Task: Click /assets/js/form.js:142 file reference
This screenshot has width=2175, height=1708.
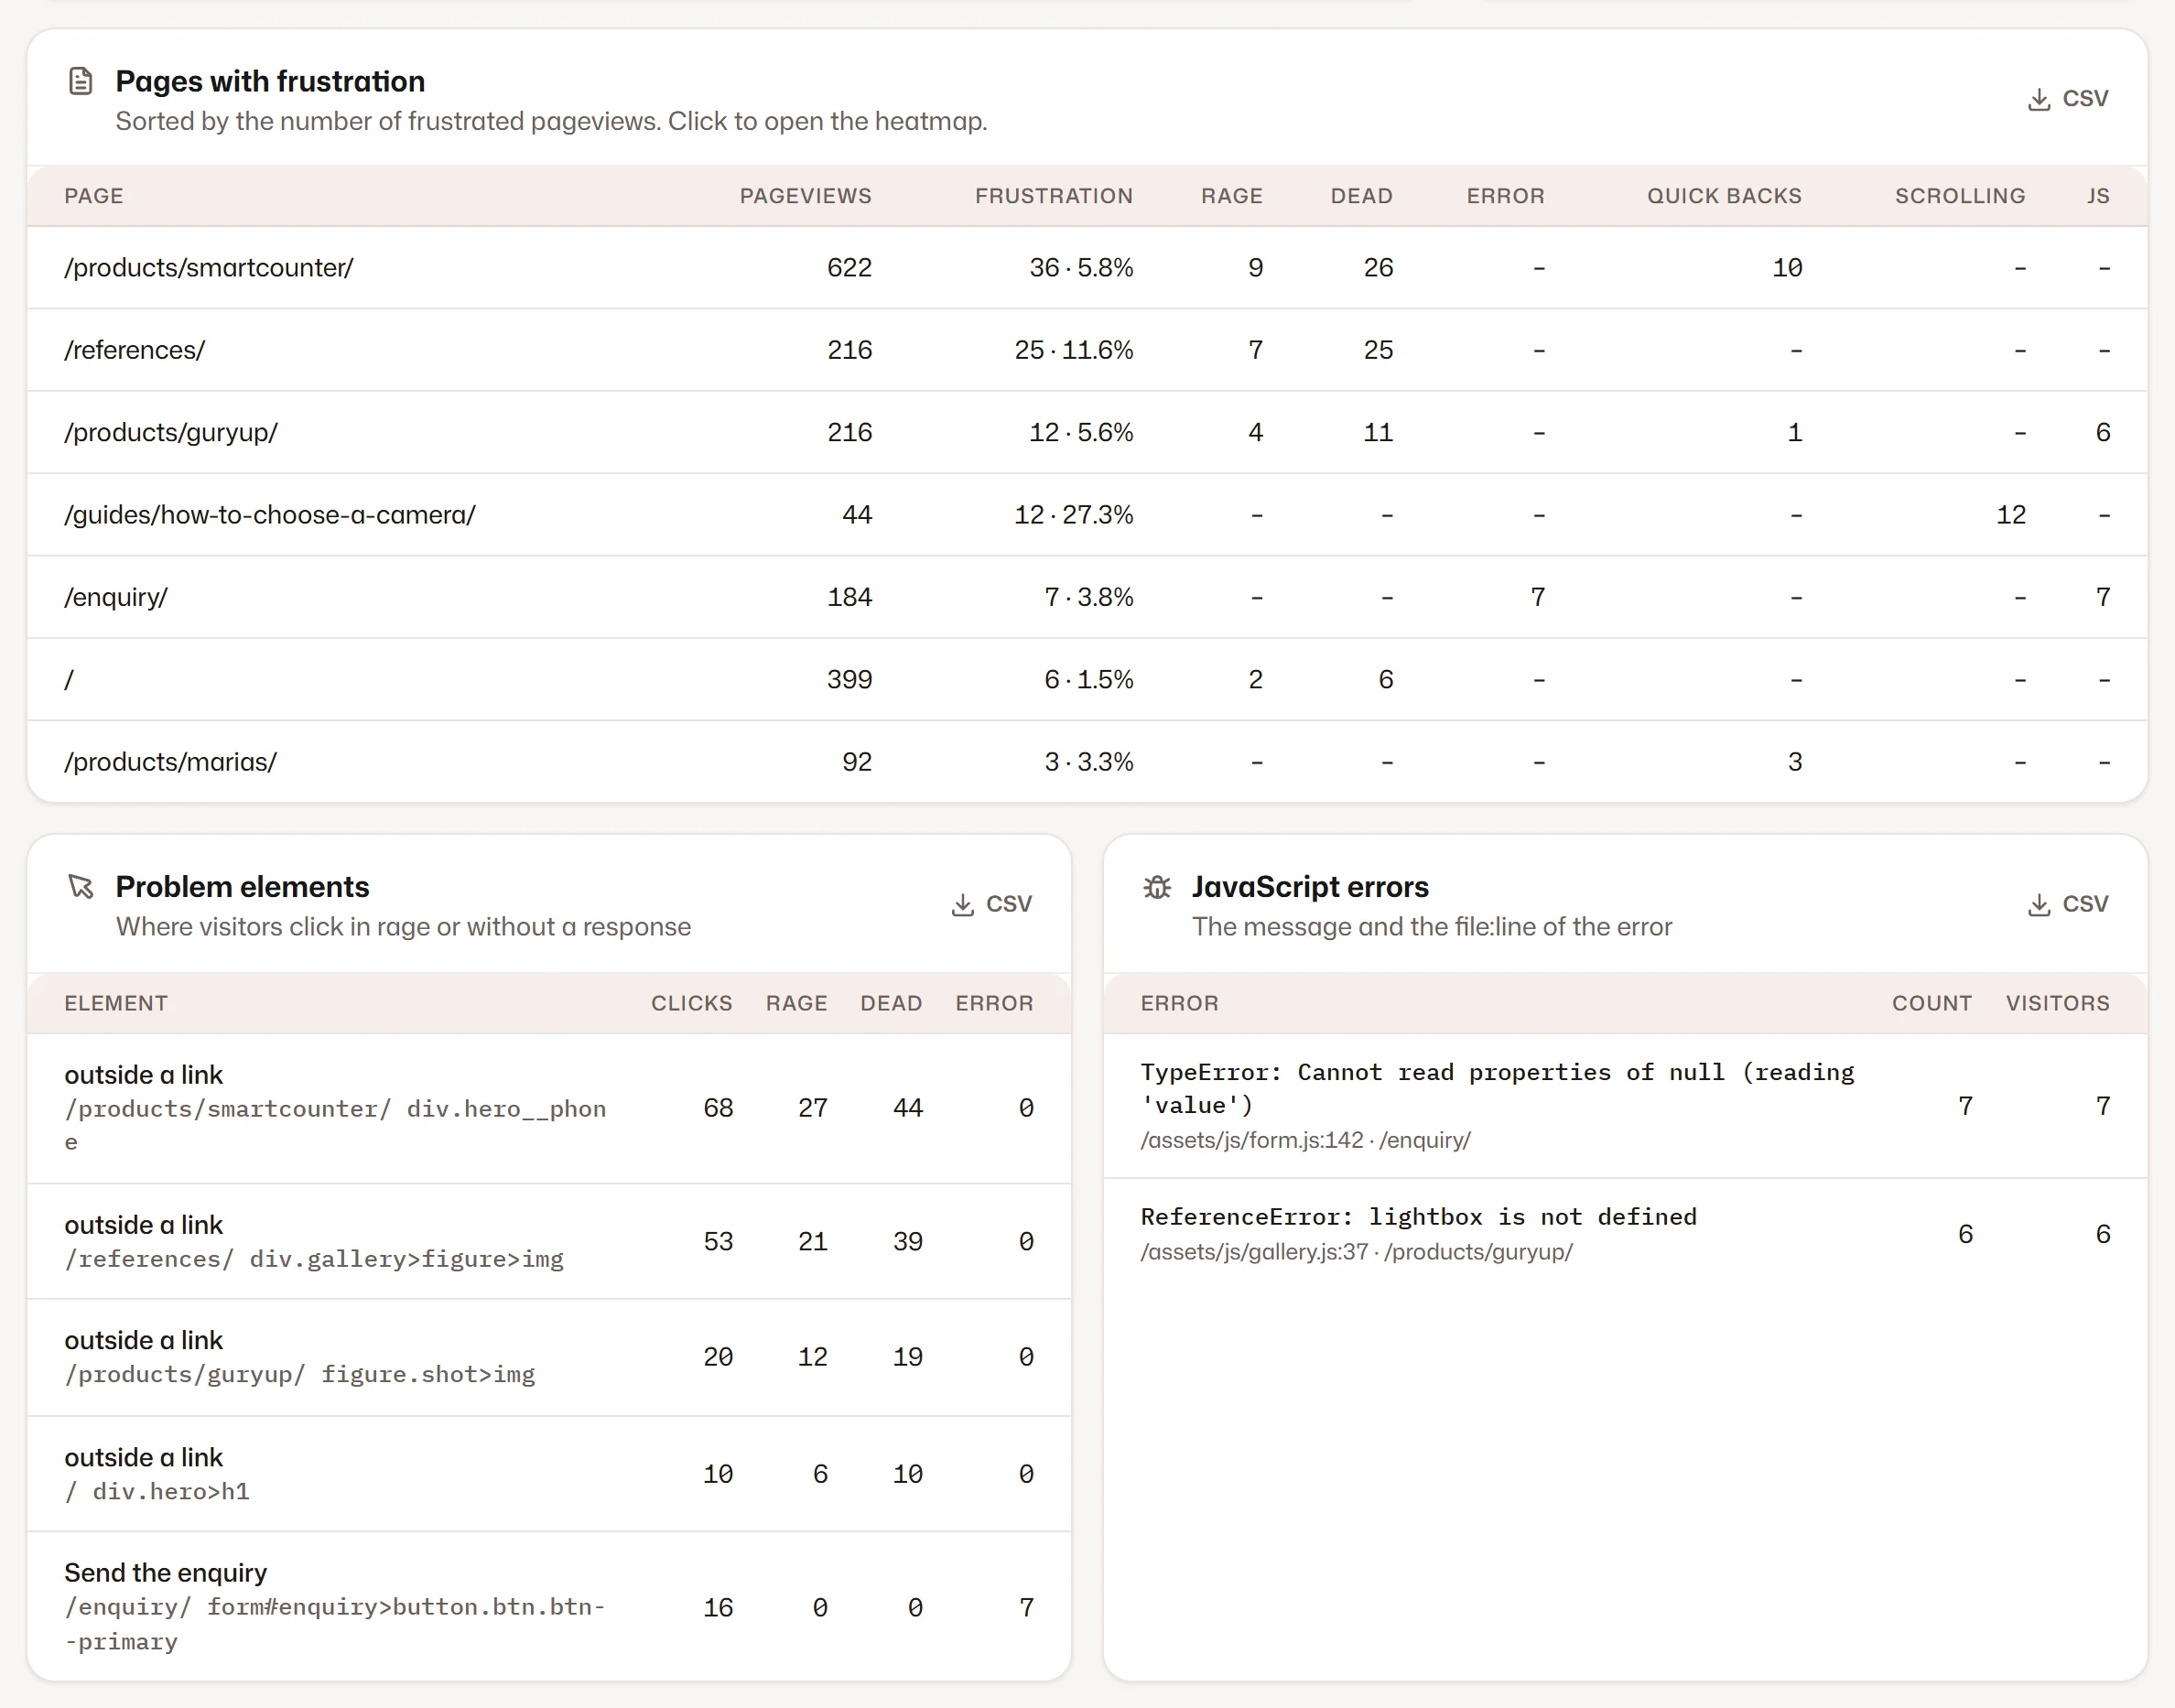Action: (1252, 1141)
